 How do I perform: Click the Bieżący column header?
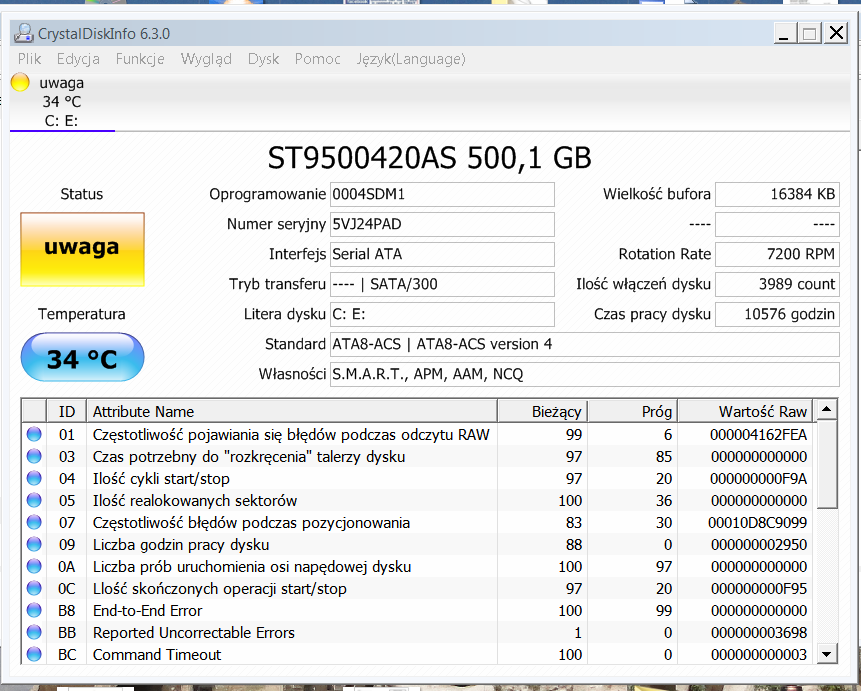click(x=543, y=411)
